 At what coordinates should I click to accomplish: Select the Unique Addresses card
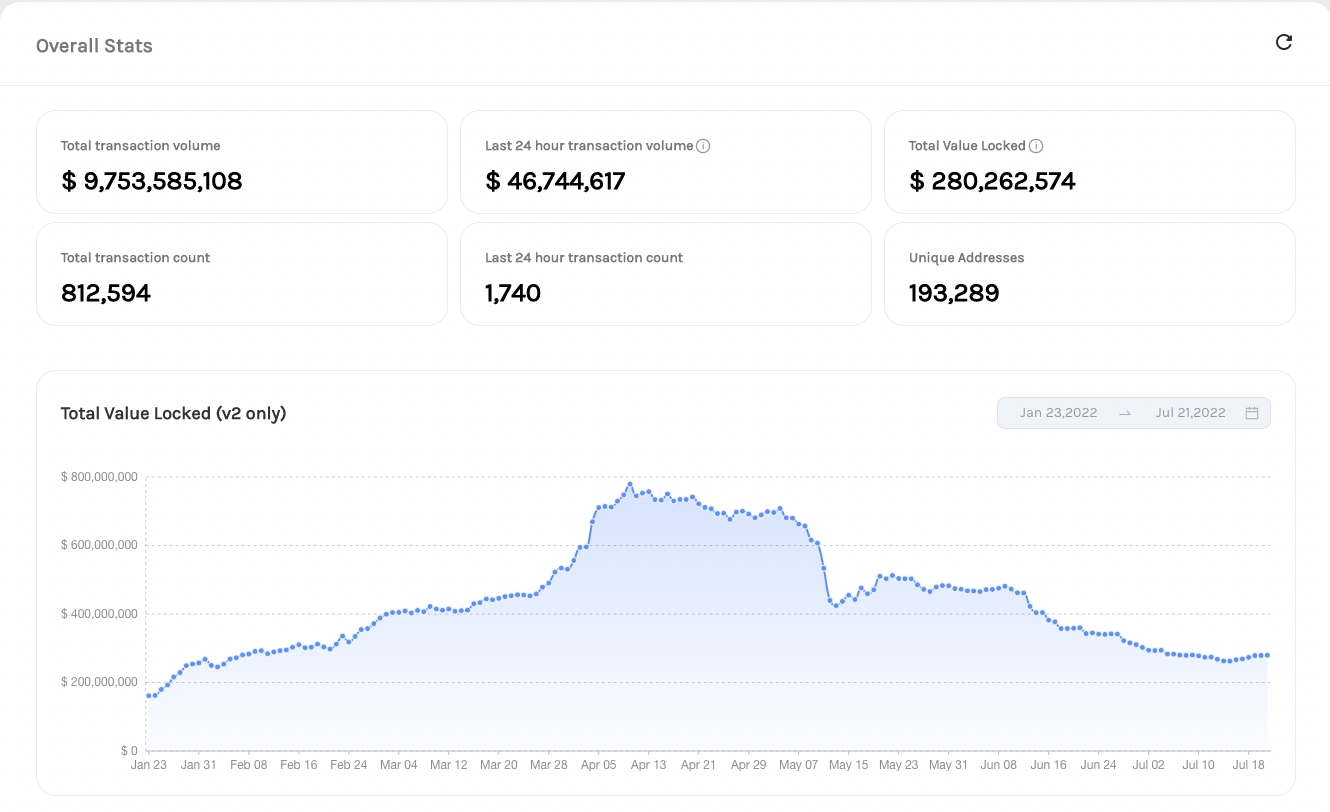[x=1089, y=274]
